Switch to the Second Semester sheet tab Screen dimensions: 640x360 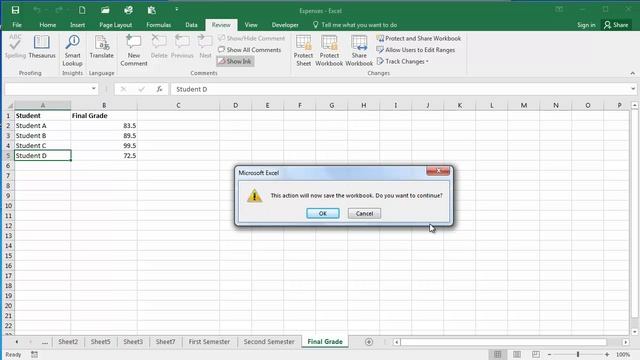(x=269, y=342)
